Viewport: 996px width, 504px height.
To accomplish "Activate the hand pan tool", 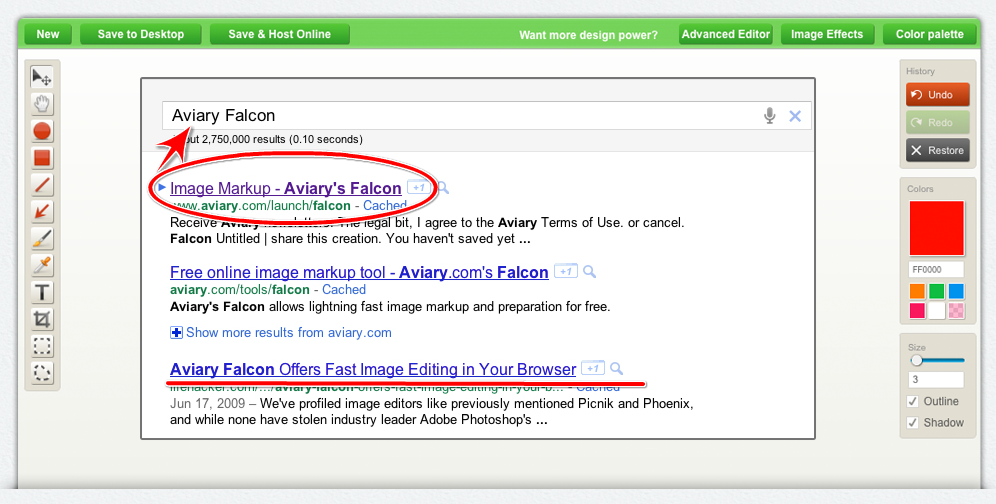I will click(42, 104).
